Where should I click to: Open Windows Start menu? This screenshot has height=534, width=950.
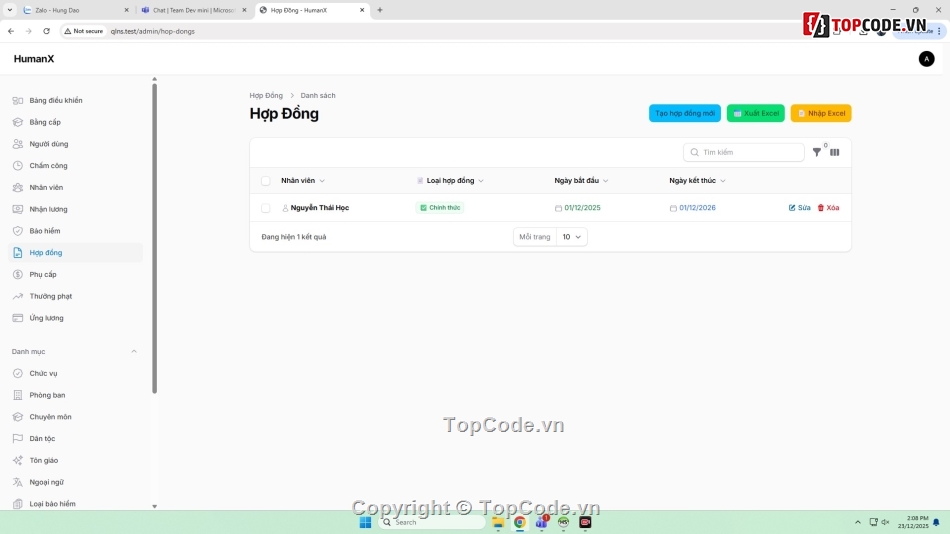pyautogui.click(x=365, y=522)
